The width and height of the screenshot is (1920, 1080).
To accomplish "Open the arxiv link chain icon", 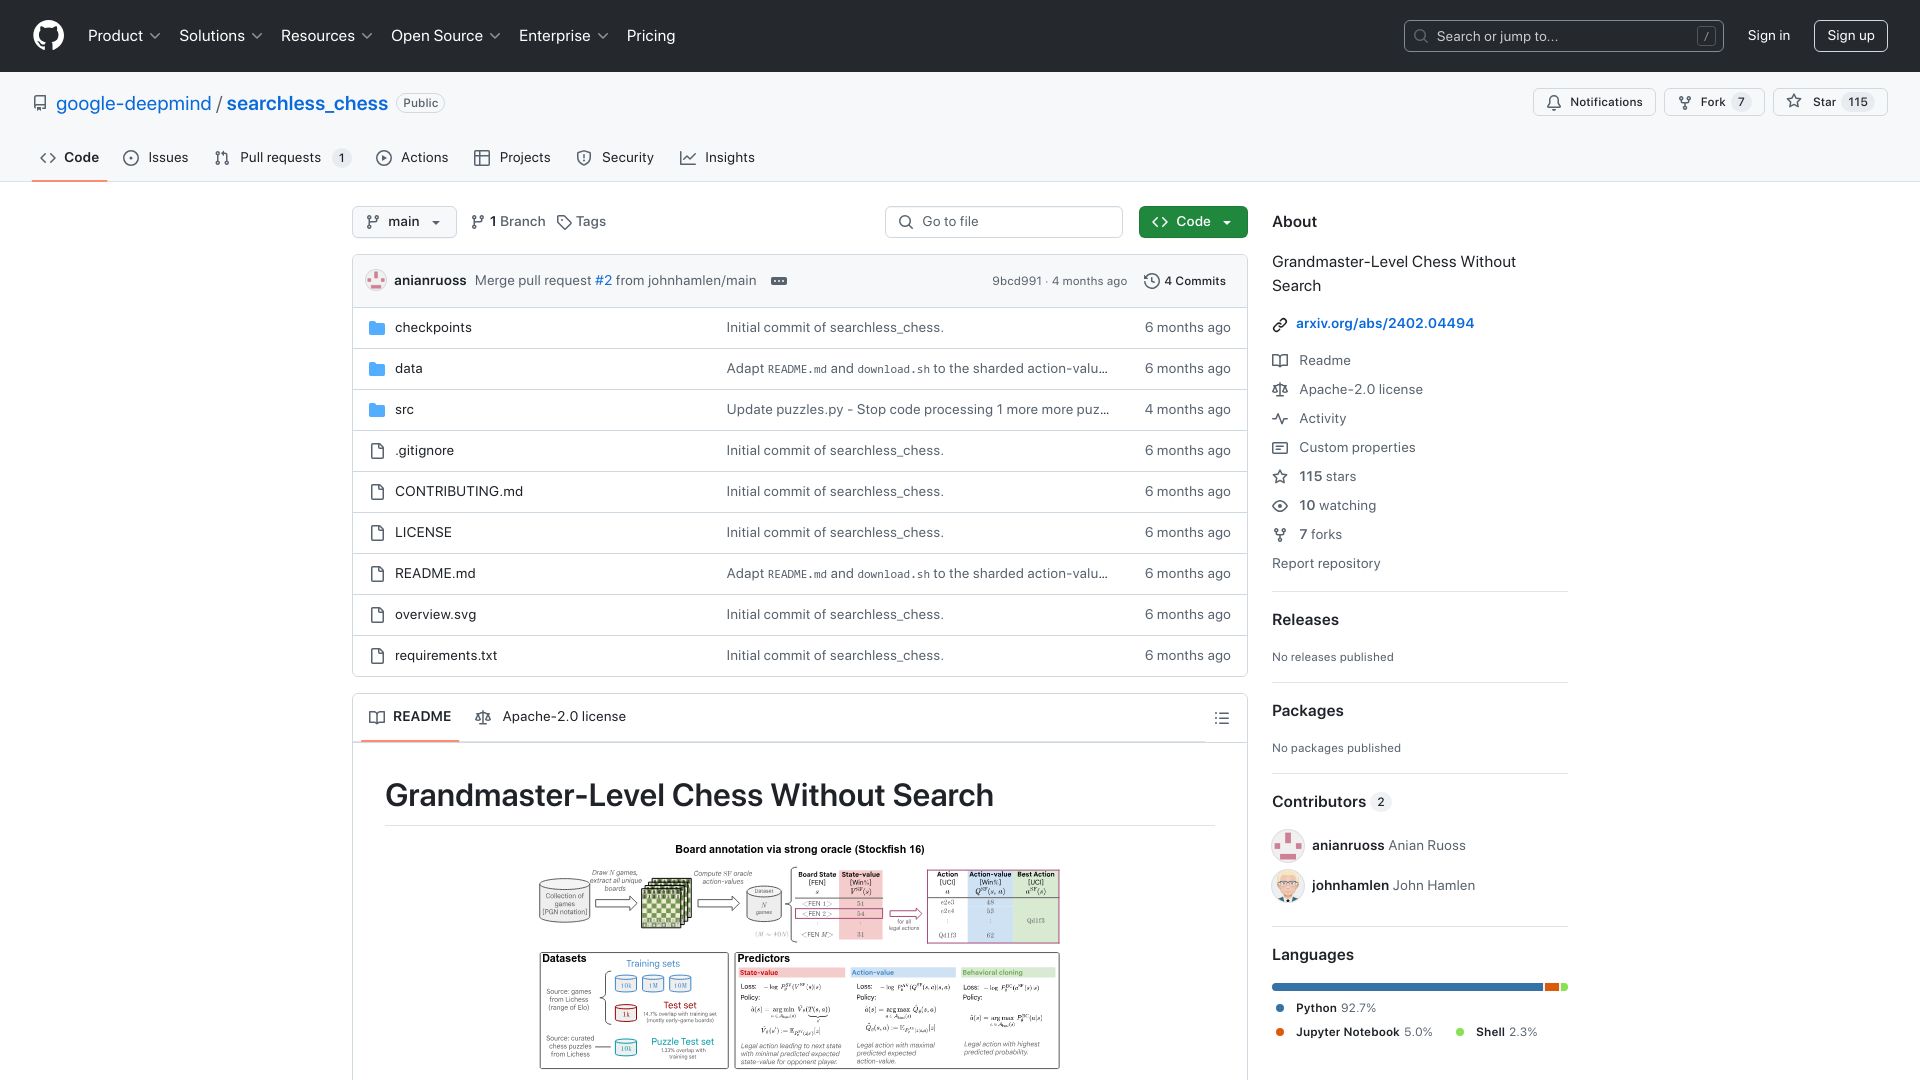I will click(x=1280, y=324).
